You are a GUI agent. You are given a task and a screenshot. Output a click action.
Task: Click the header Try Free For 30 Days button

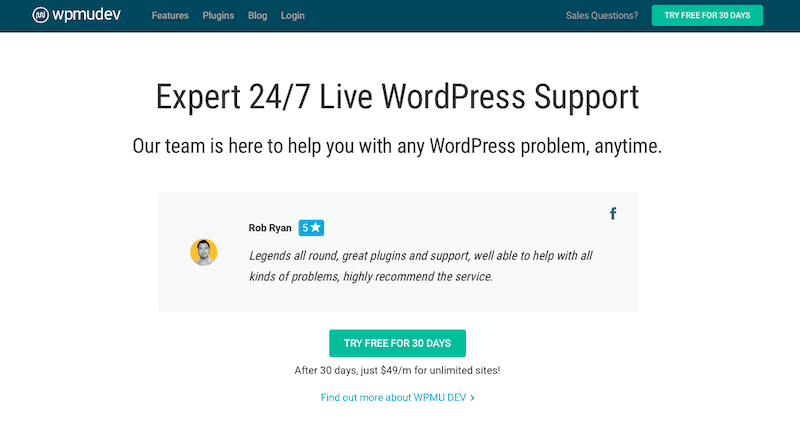coord(707,15)
